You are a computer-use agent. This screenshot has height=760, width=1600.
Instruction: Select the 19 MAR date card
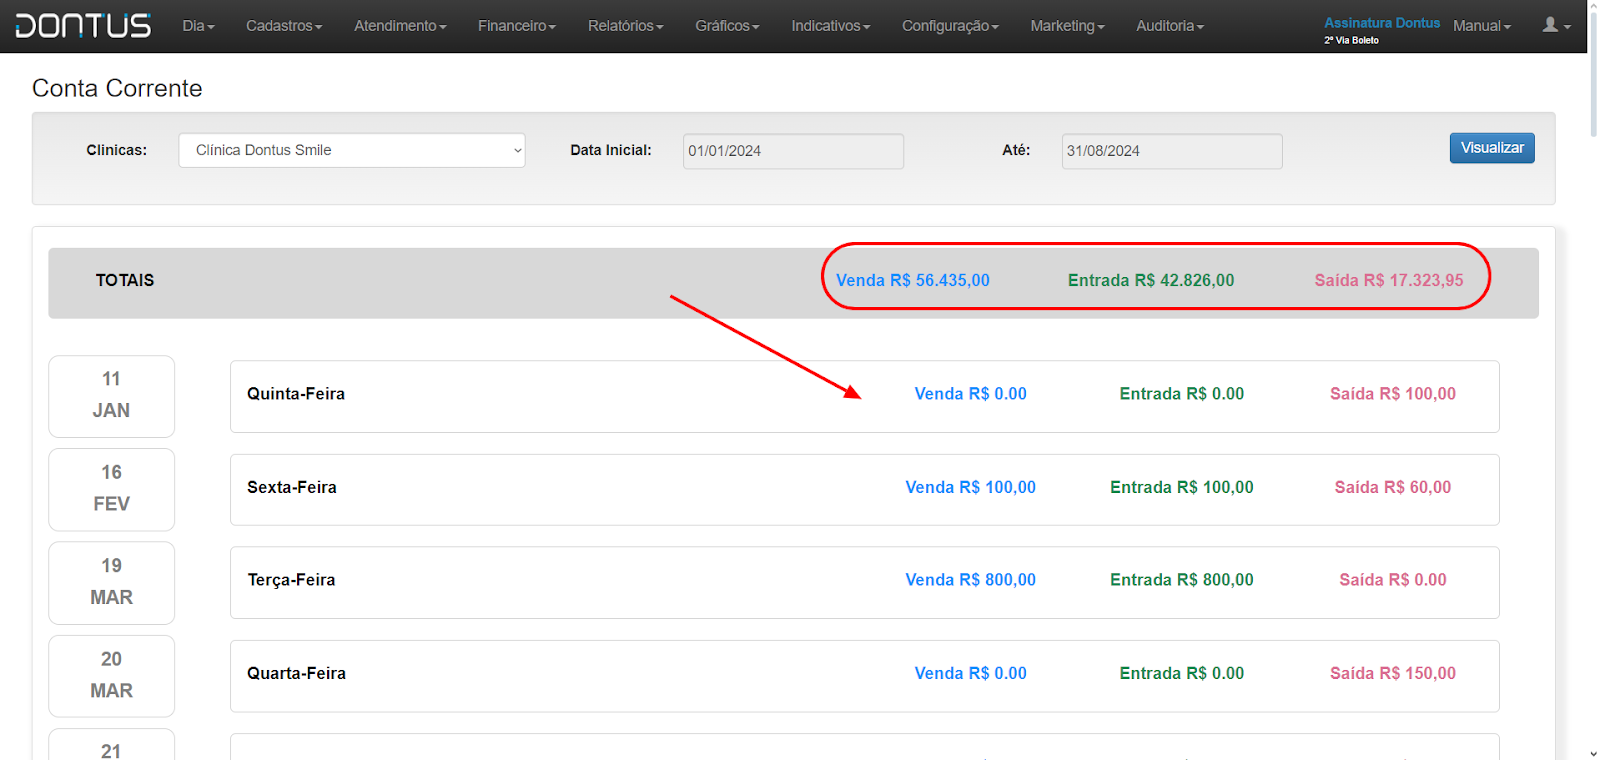(111, 583)
